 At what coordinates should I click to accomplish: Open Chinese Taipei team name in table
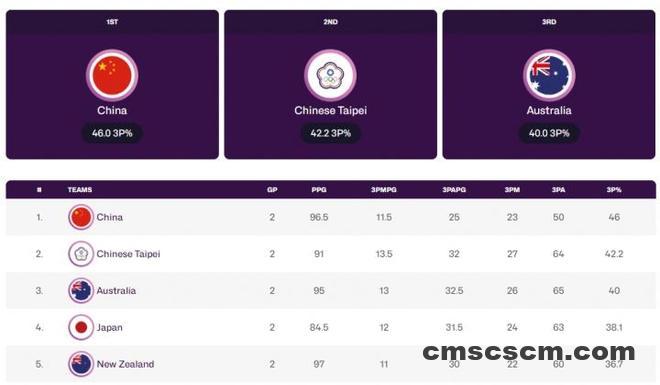tap(128, 254)
